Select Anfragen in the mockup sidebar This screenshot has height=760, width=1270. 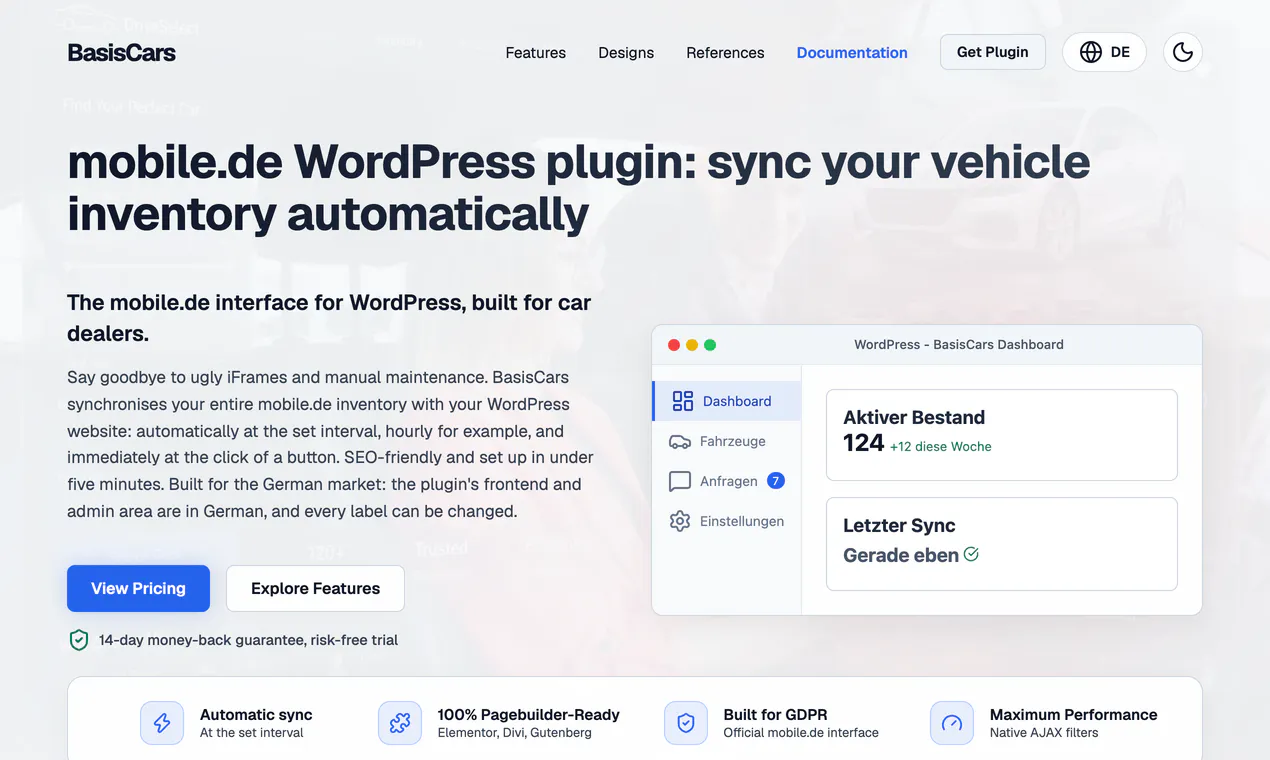pyautogui.click(x=727, y=481)
